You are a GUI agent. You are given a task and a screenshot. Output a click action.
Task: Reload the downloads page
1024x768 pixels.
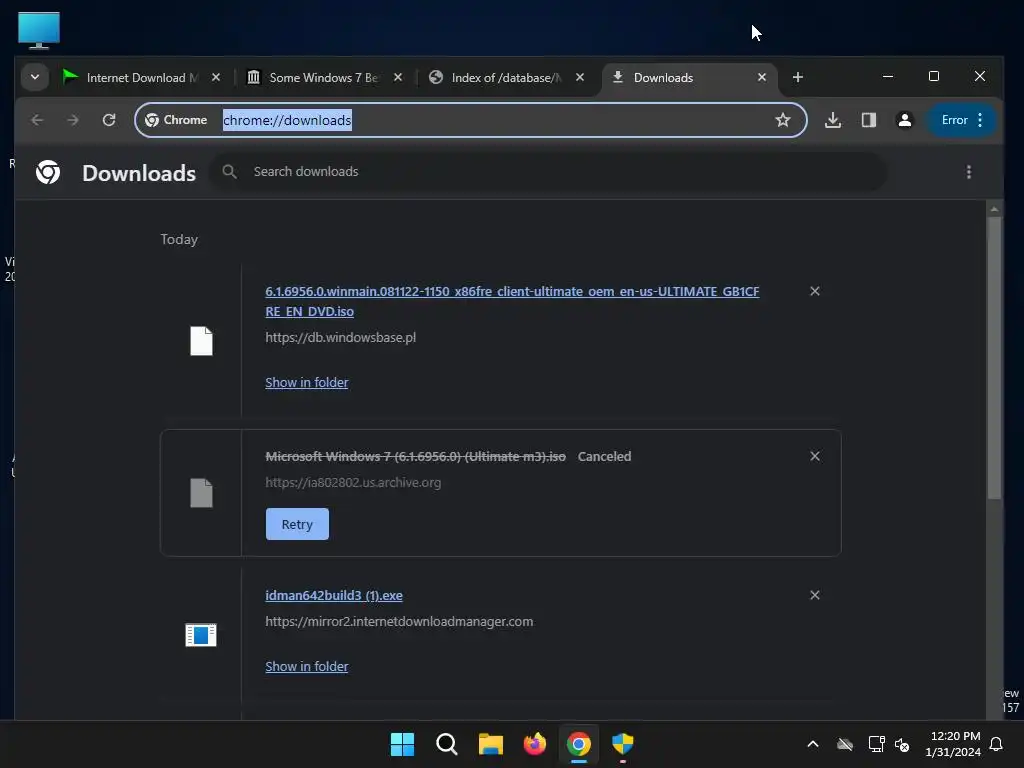click(x=109, y=120)
